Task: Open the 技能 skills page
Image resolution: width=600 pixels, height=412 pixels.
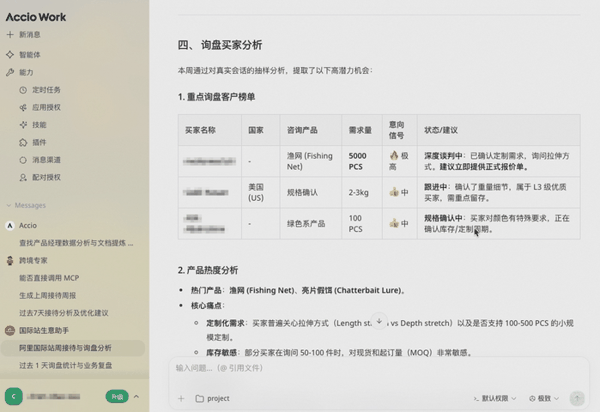Action: point(38,124)
